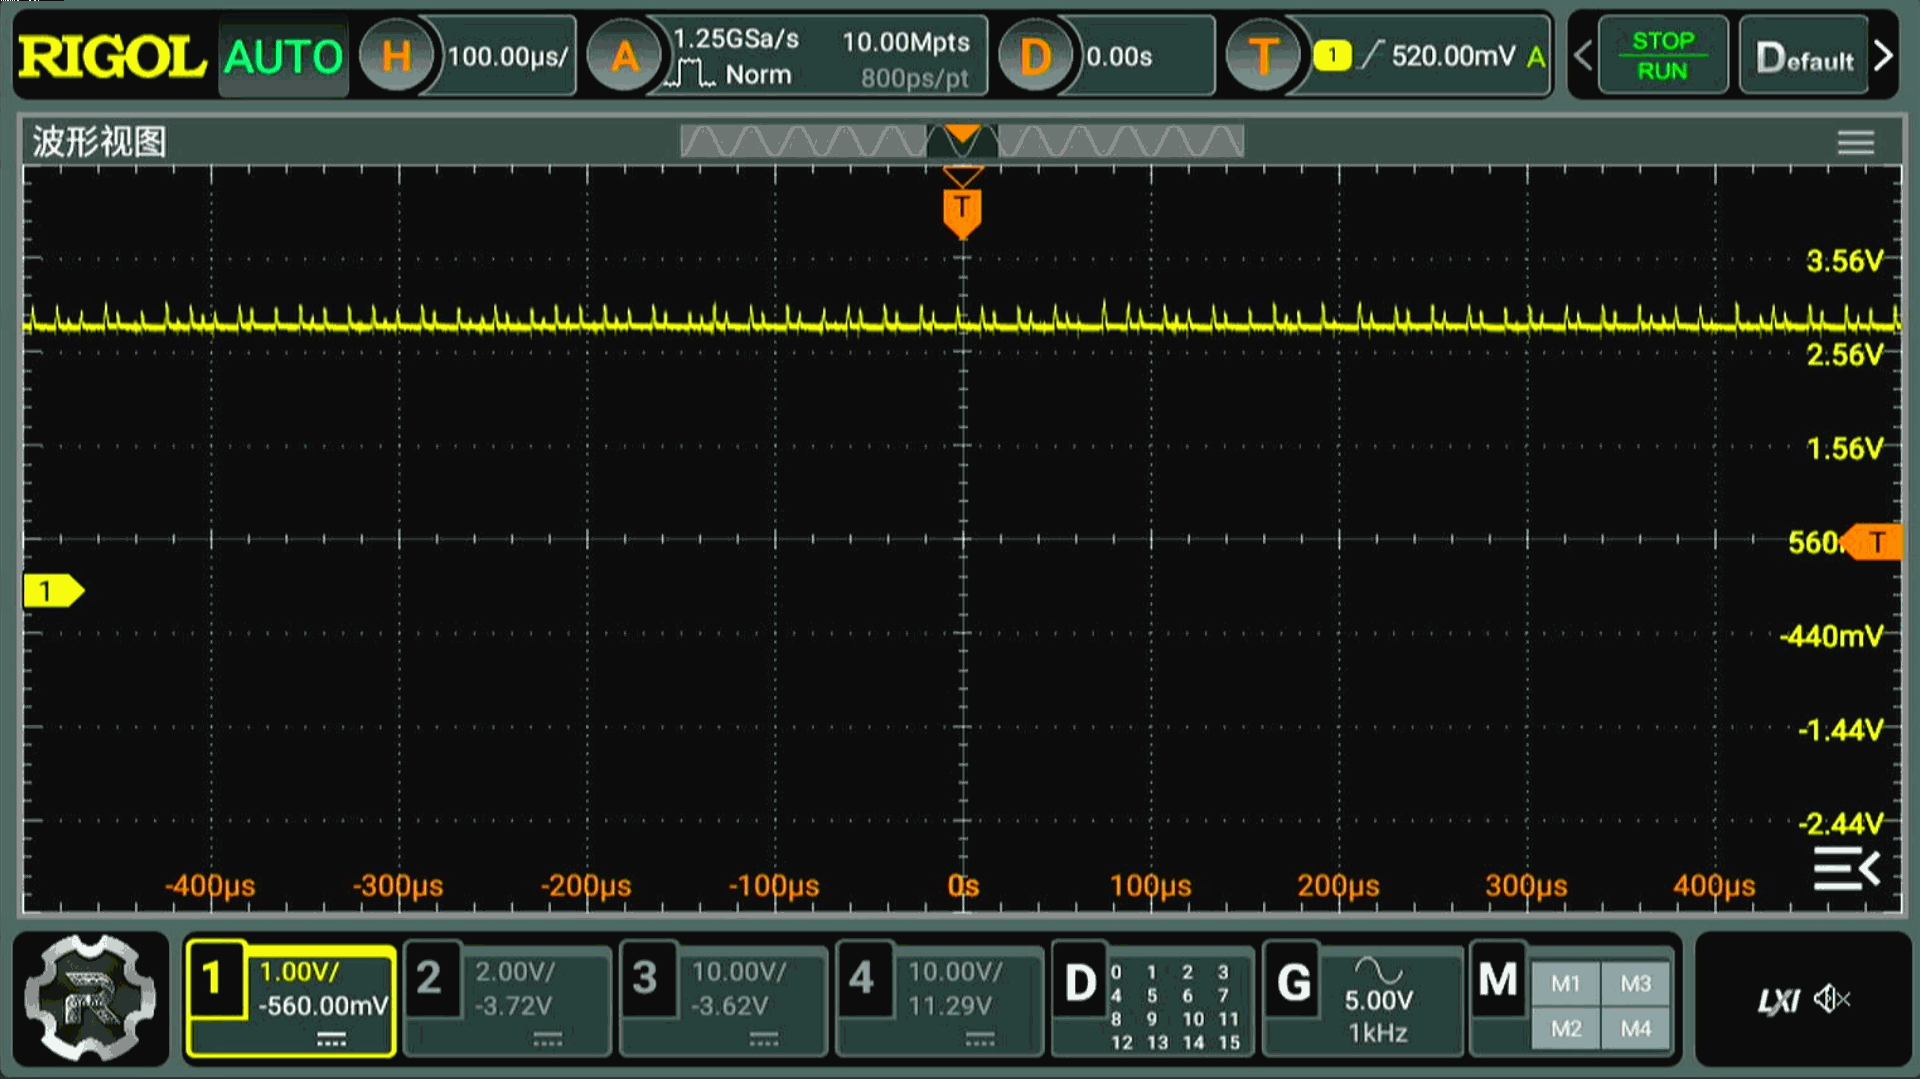Click the -400µs time axis label

point(210,886)
